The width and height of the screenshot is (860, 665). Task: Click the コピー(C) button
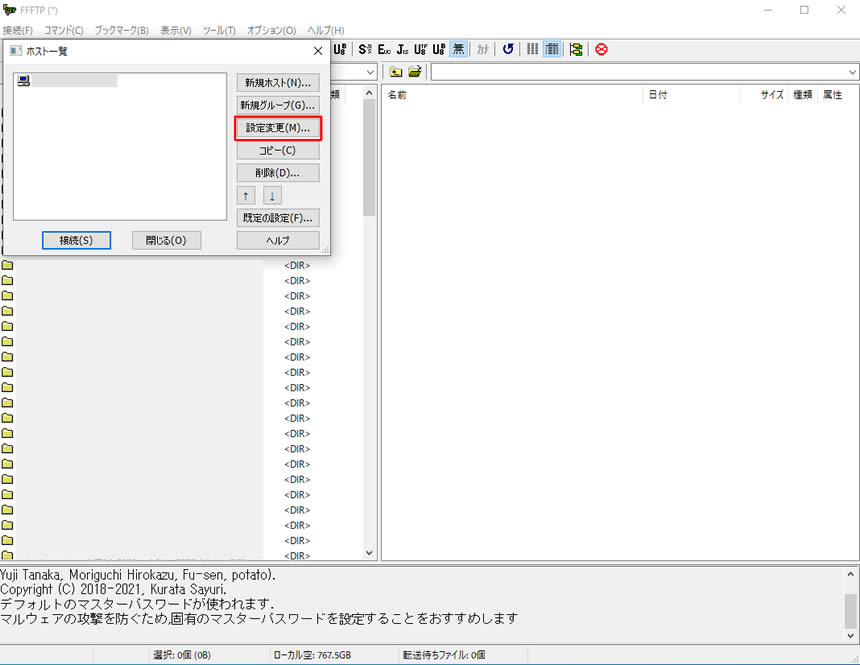pos(278,150)
